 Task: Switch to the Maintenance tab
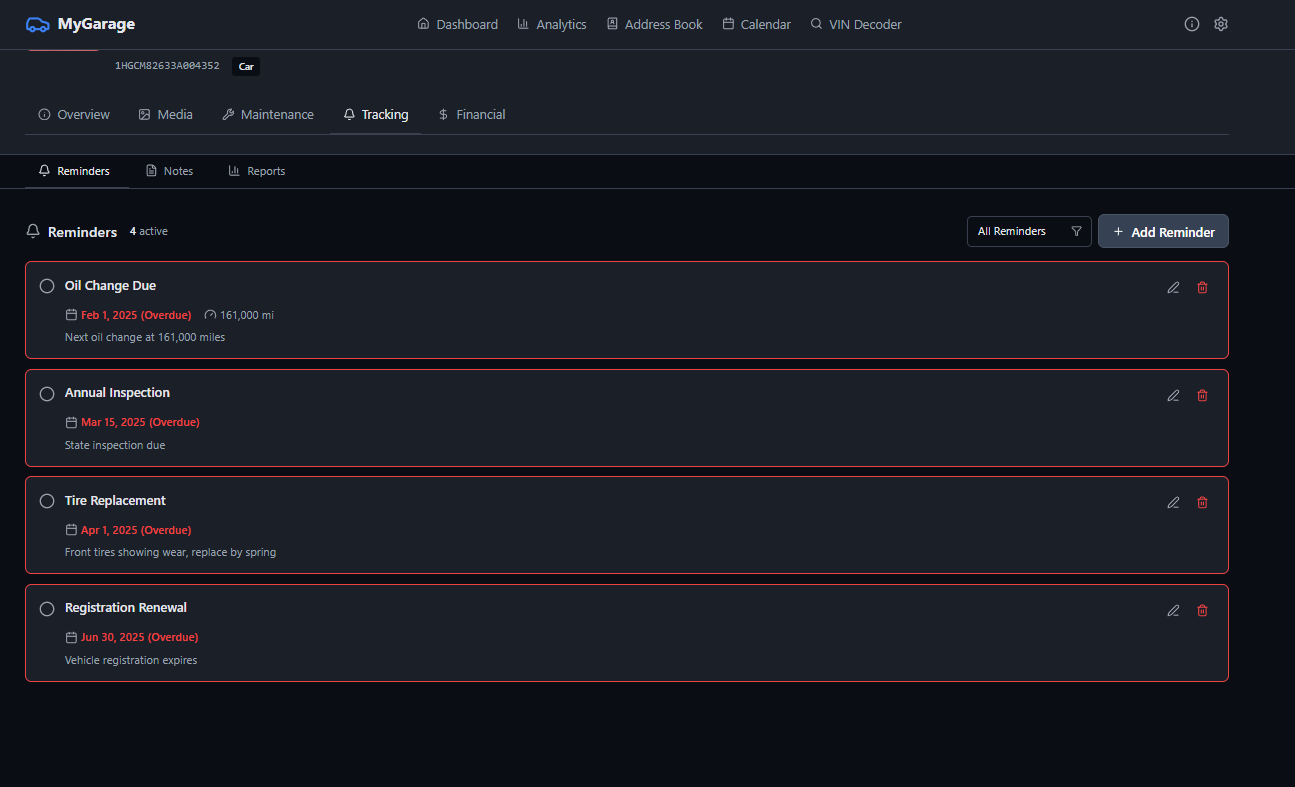[x=267, y=115]
